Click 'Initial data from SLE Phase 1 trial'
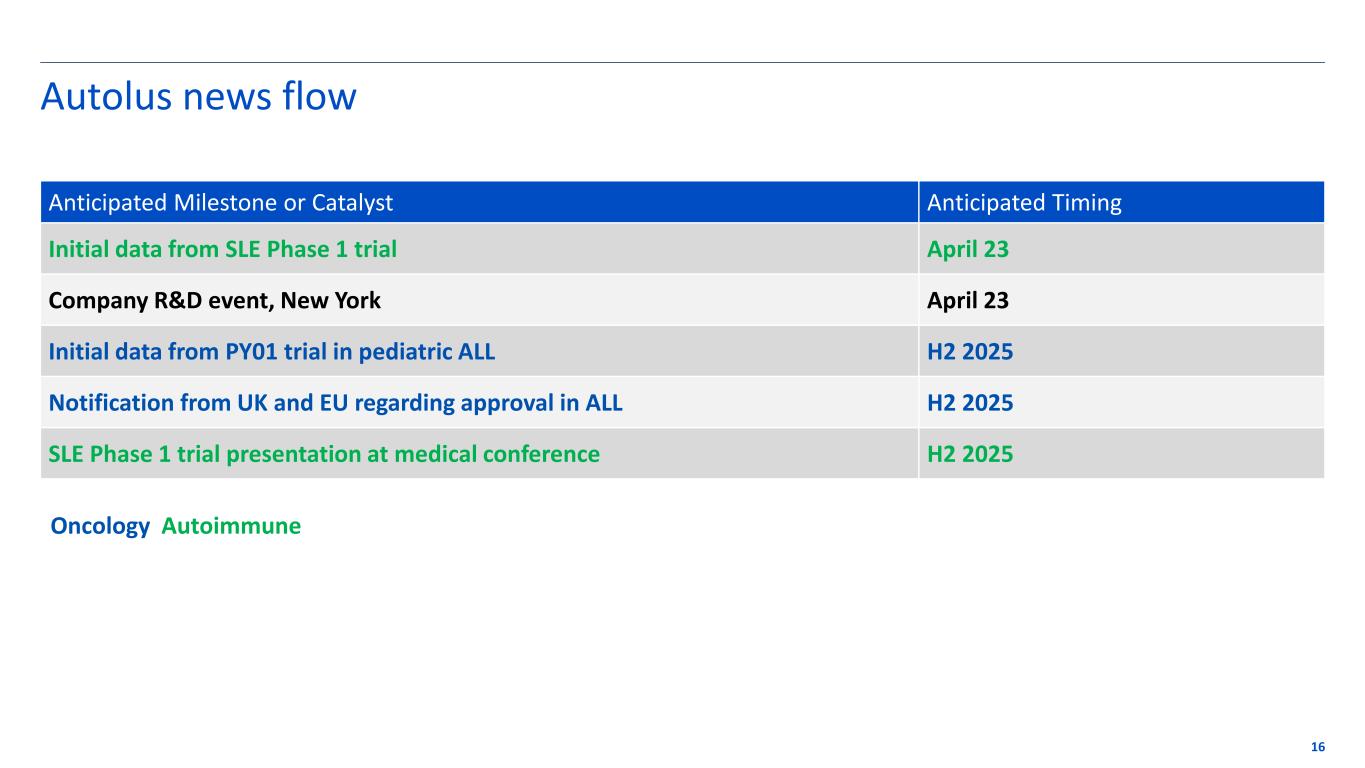The height and width of the screenshot is (768, 1365). click(222, 250)
